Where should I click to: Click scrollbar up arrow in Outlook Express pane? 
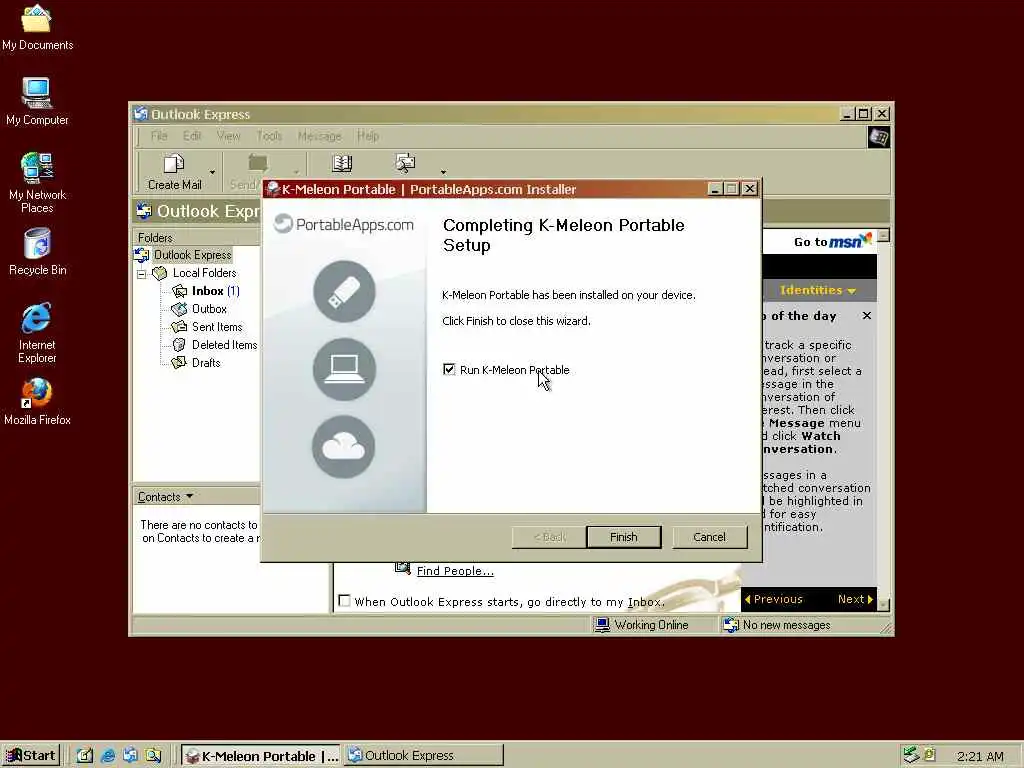(x=883, y=235)
